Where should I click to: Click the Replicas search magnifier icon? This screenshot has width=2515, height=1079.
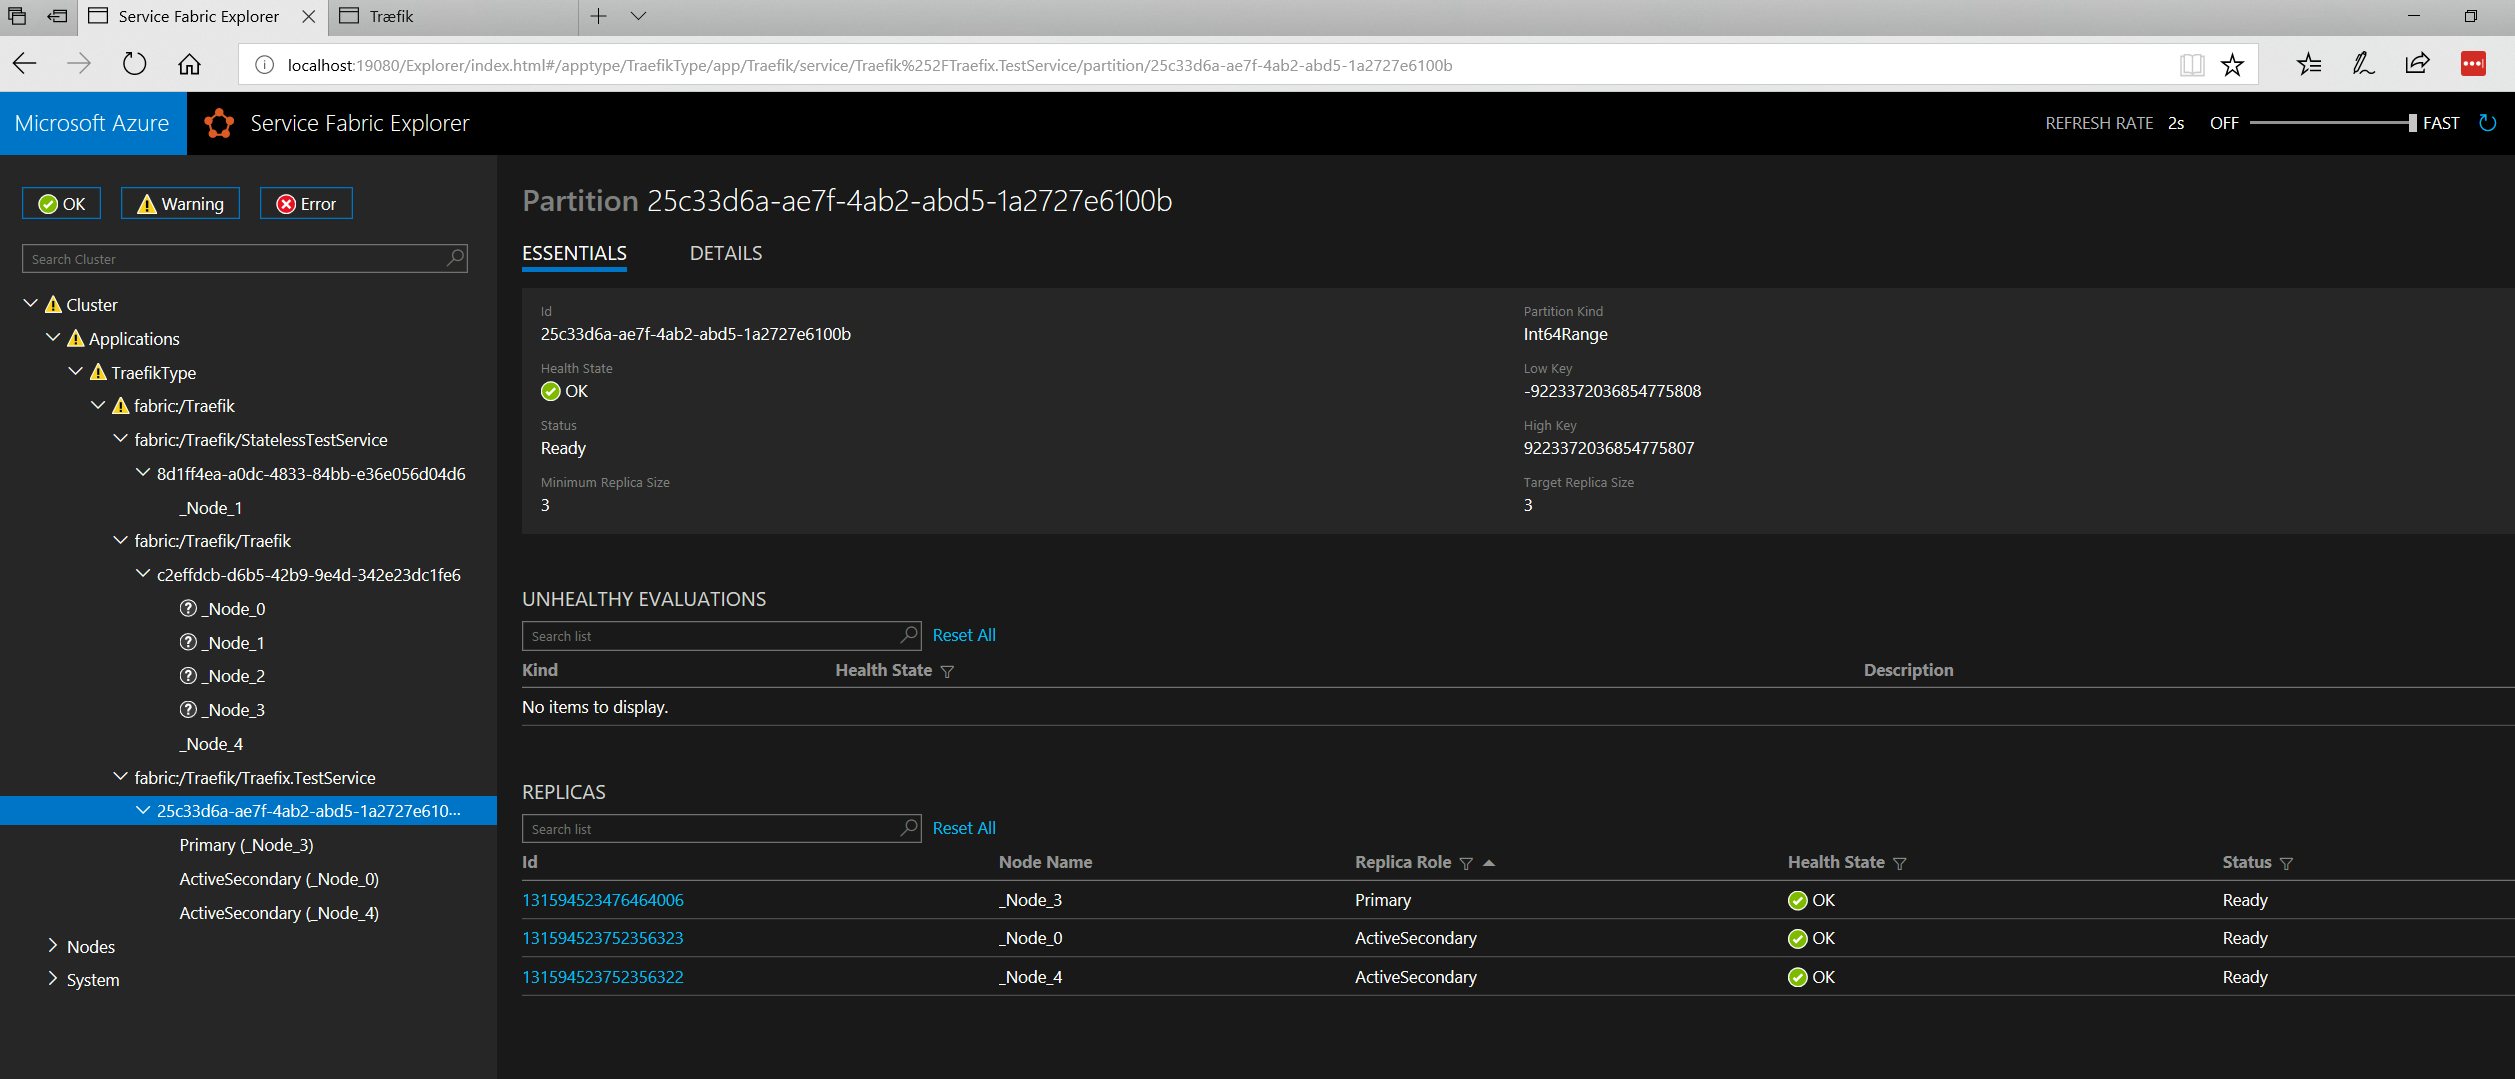point(908,828)
